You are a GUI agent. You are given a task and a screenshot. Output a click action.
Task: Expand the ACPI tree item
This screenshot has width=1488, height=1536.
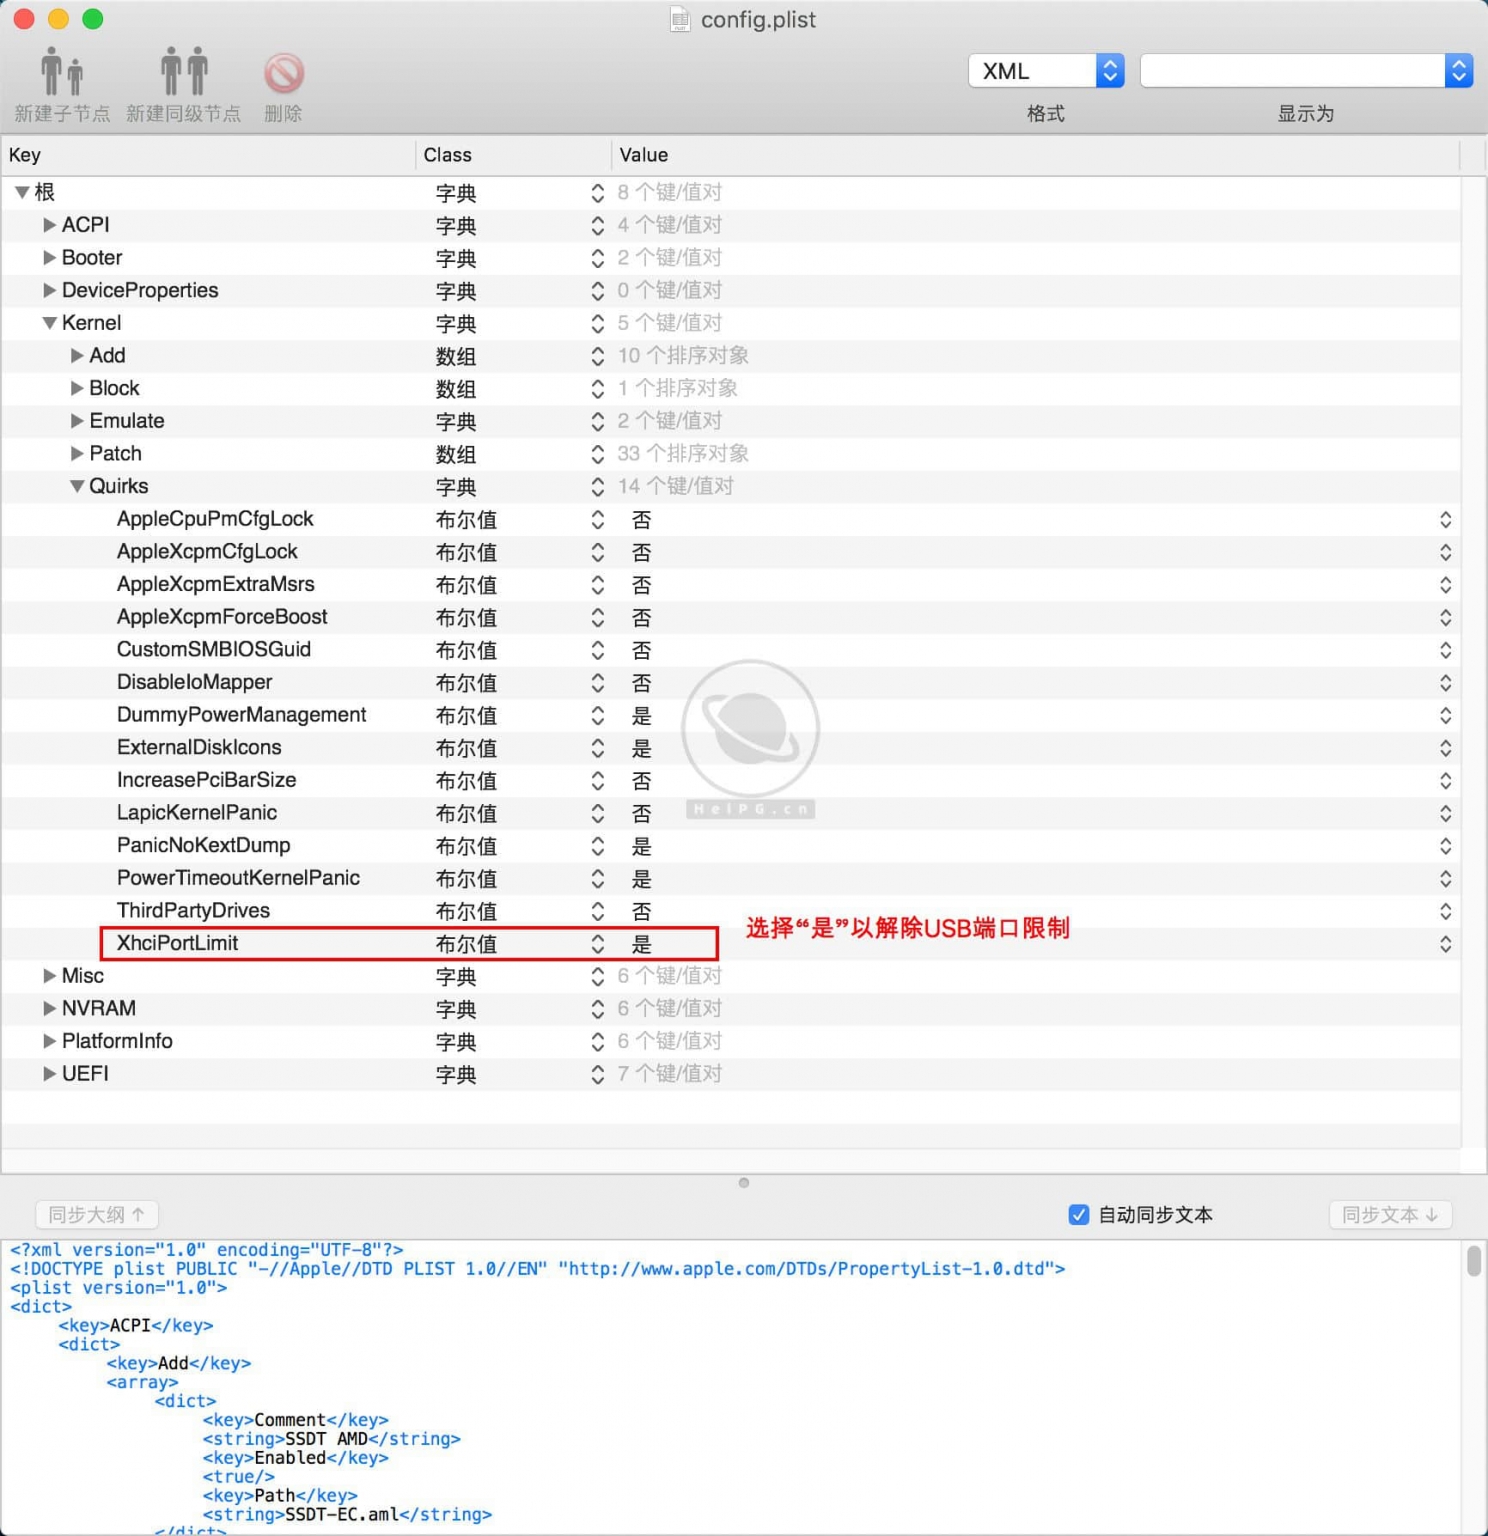click(49, 224)
